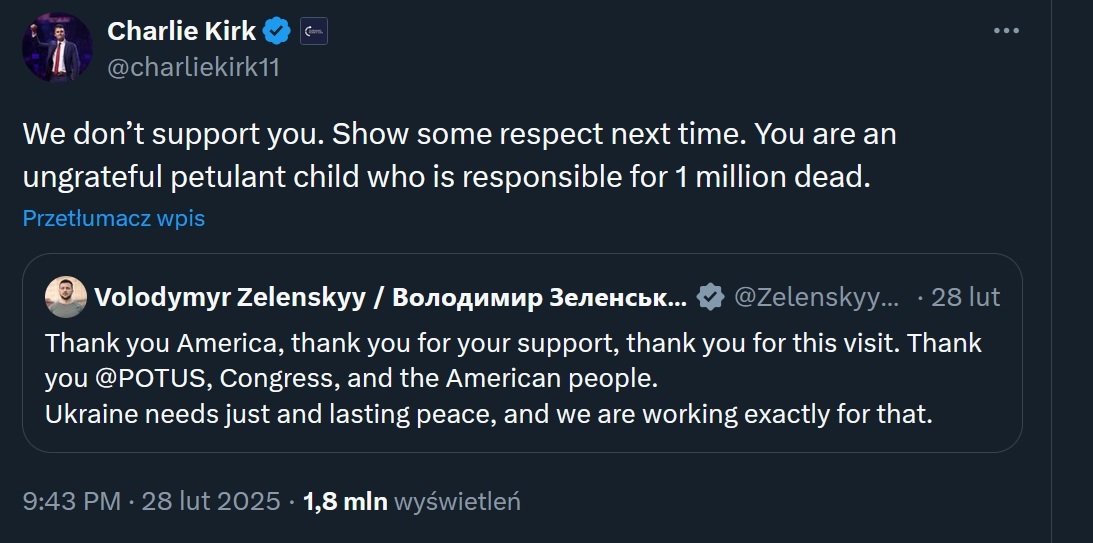Click Przetłumacz wpis to translate the post
Image resolution: width=1093 pixels, height=543 pixels.
113,218
